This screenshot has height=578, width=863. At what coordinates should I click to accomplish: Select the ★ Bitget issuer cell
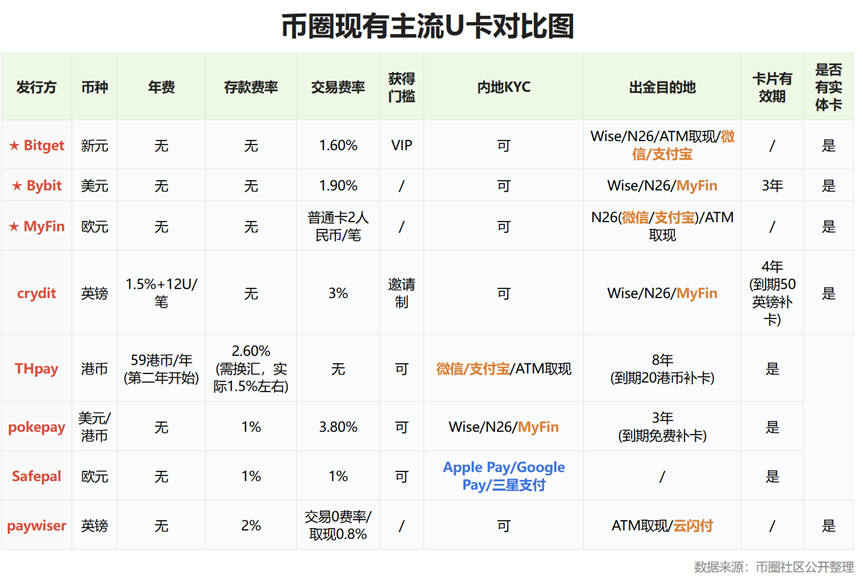(36, 145)
